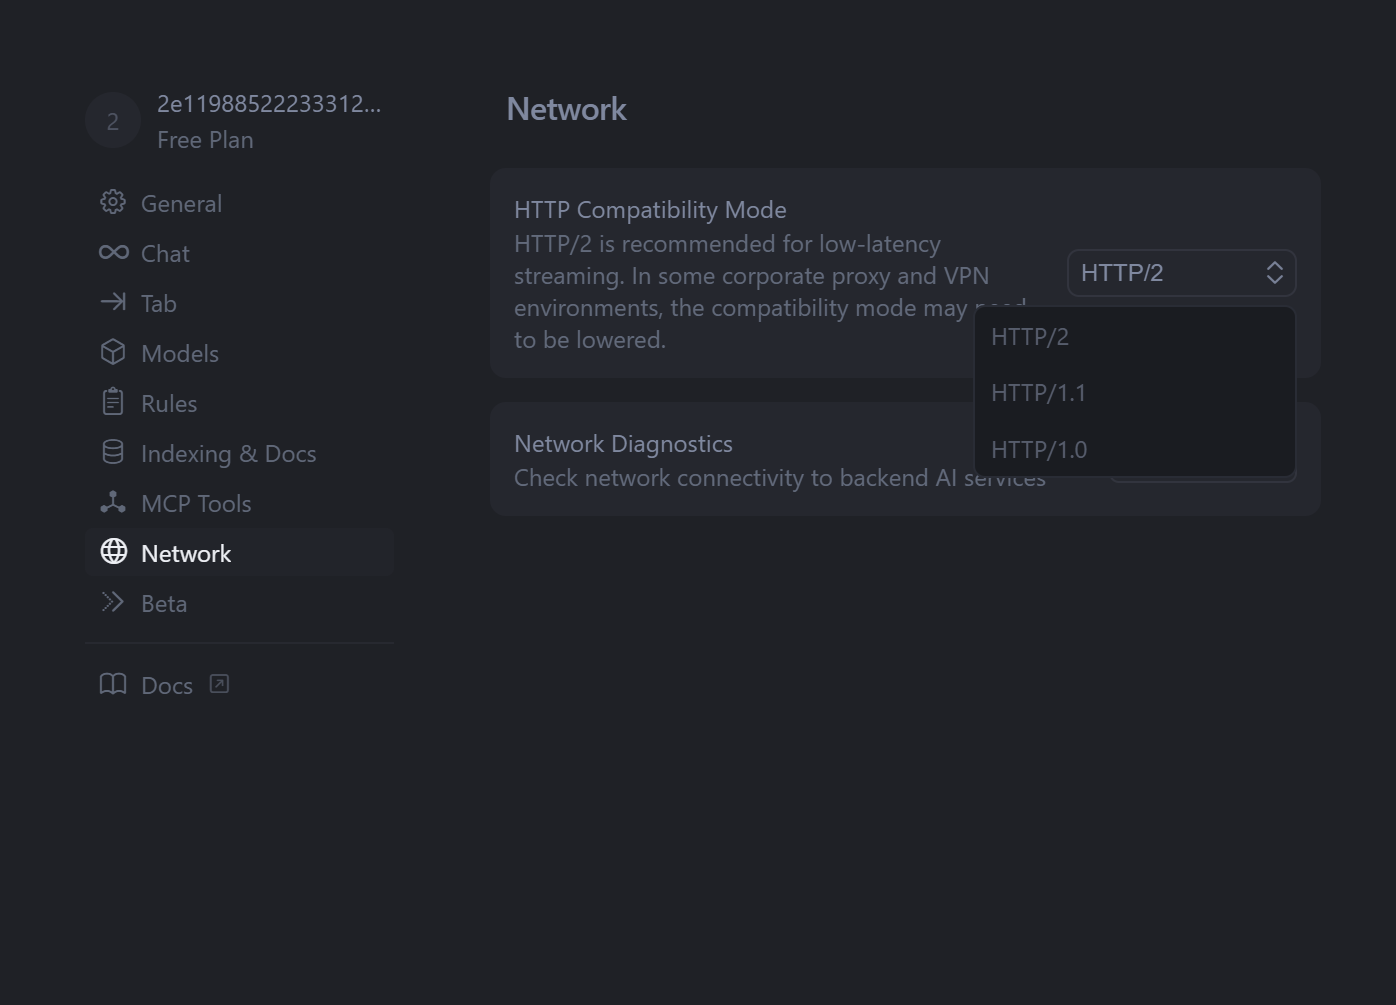
Task: Click the Network globe icon
Action: pyautogui.click(x=113, y=552)
